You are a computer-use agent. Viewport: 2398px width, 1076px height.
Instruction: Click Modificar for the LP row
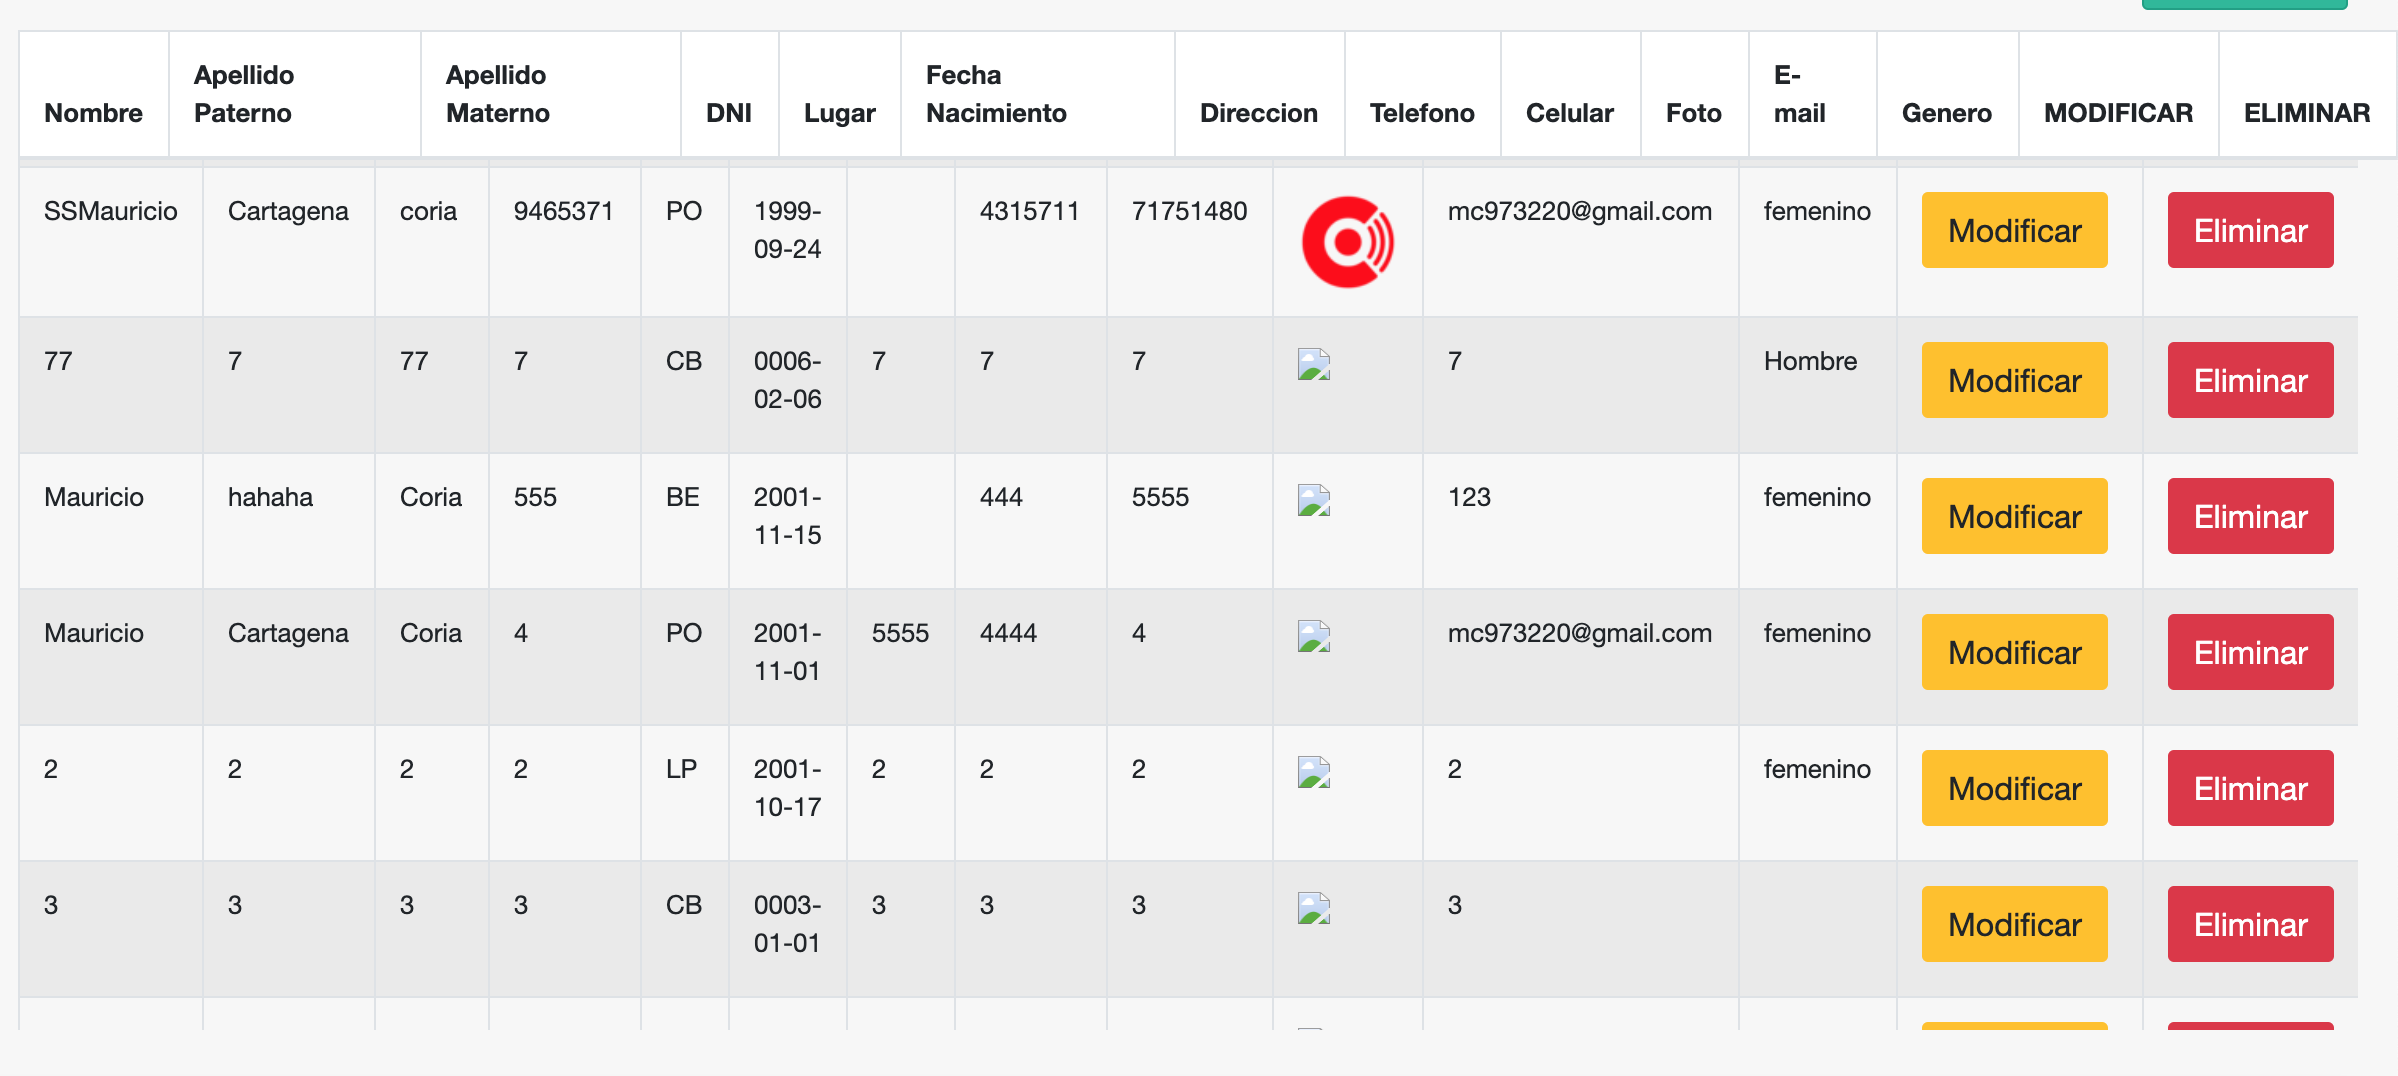point(2014,788)
